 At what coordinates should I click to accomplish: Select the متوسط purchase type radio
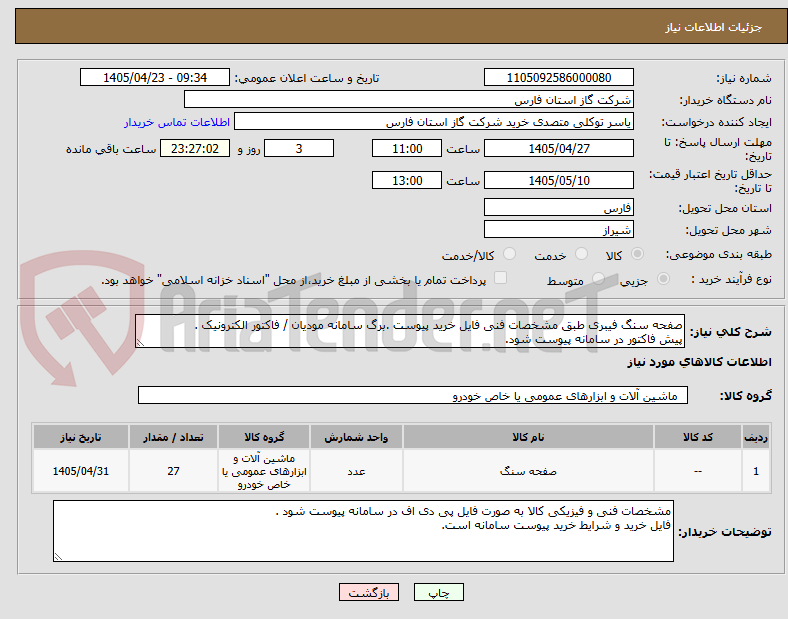coord(598,279)
